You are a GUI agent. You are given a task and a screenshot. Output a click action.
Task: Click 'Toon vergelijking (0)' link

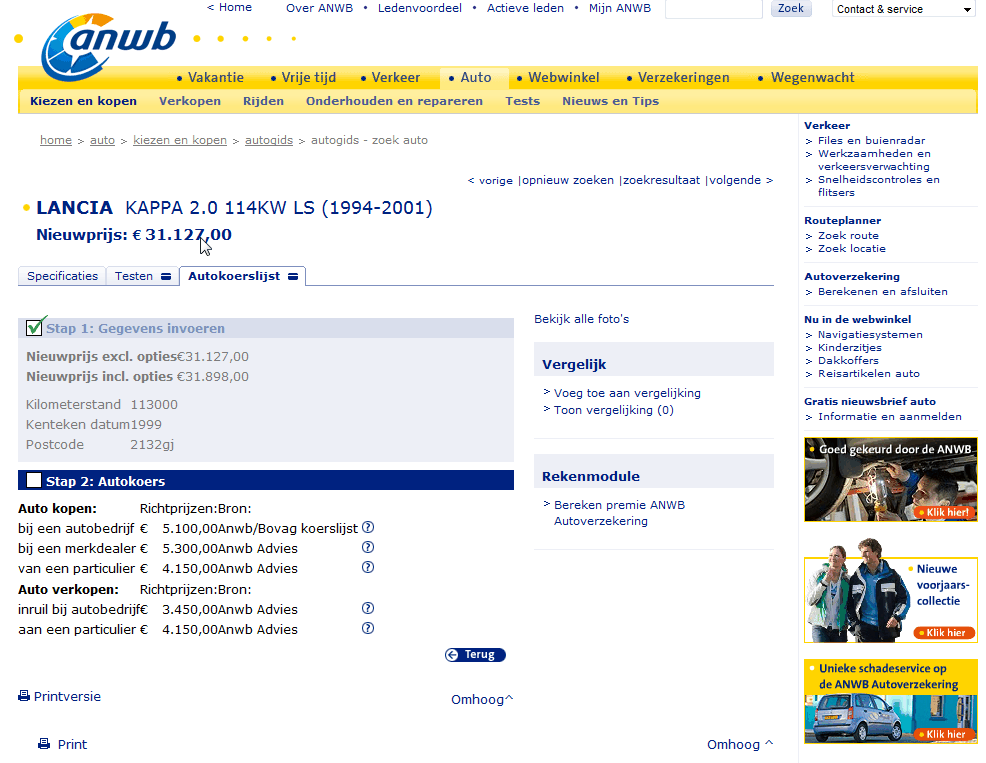pyautogui.click(x=614, y=410)
